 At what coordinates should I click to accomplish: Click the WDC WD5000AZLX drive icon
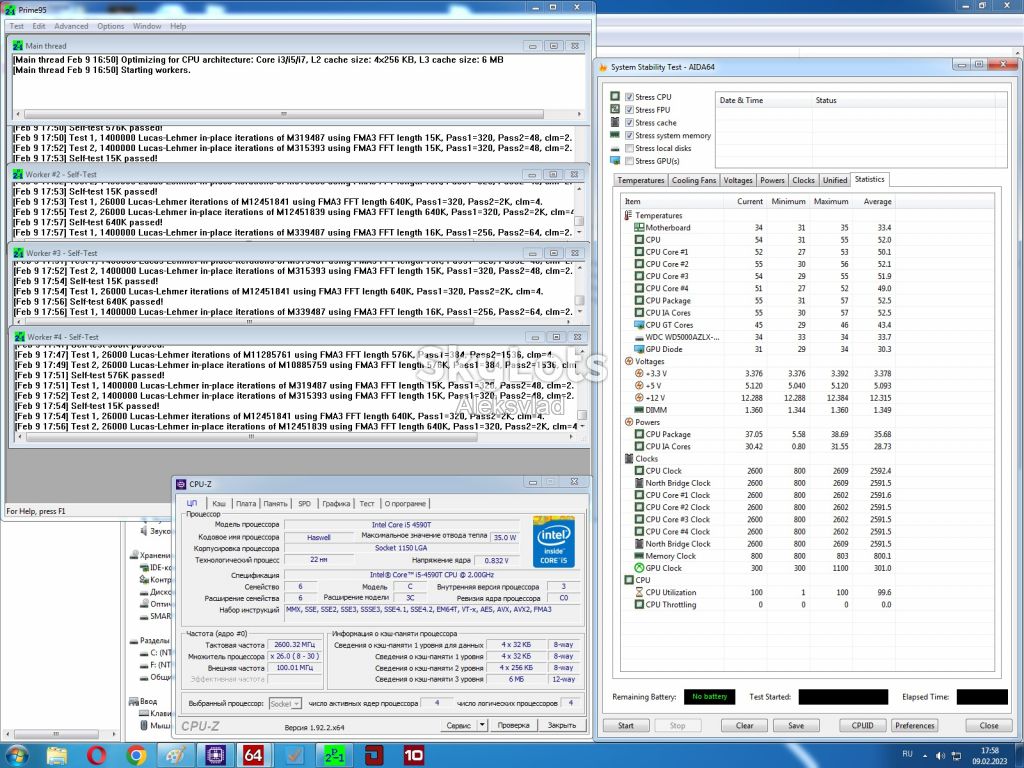click(639, 338)
